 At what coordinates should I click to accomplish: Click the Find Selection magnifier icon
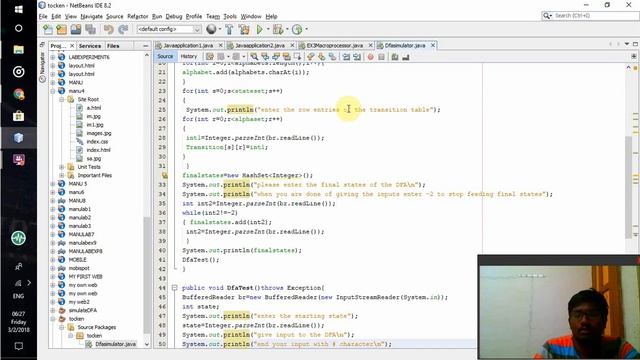click(x=254, y=57)
